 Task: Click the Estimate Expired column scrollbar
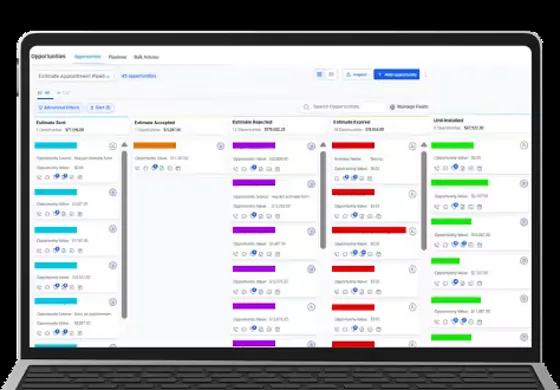coord(424,201)
